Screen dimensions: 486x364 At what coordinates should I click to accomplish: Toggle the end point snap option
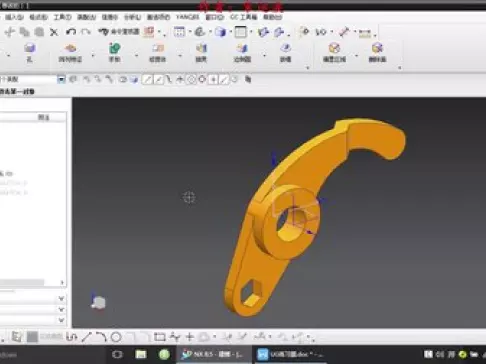[x=147, y=79]
